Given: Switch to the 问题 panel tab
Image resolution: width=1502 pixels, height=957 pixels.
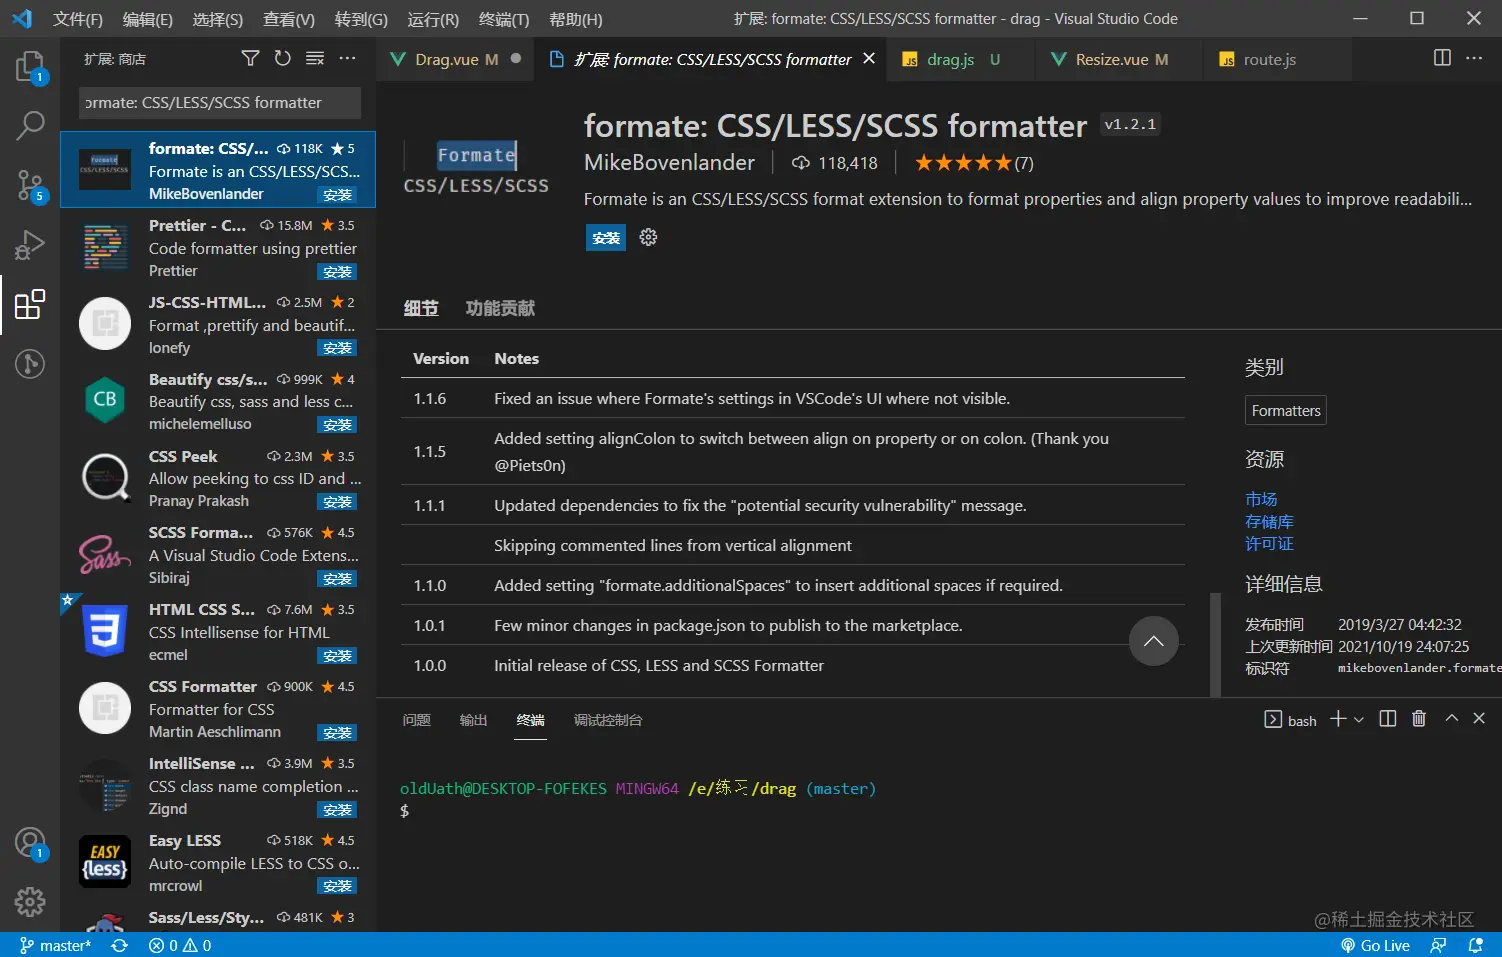Looking at the screenshot, I should coord(416,720).
